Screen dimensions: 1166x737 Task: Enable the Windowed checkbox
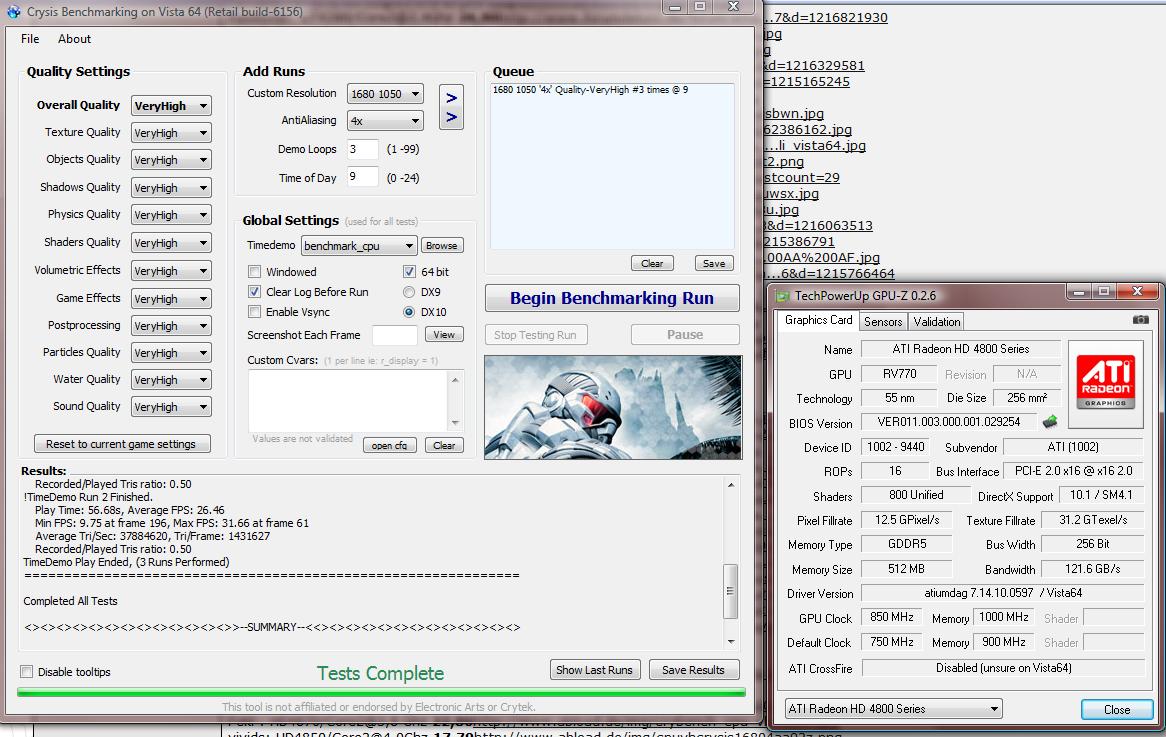[254, 271]
